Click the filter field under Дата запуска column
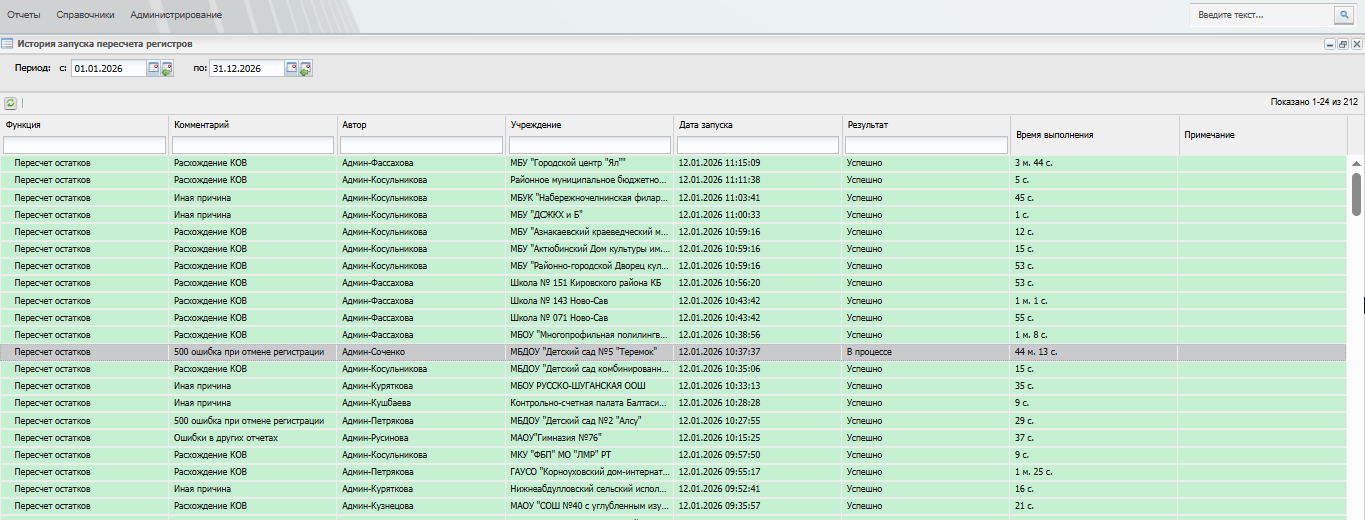 pos(758,145)
